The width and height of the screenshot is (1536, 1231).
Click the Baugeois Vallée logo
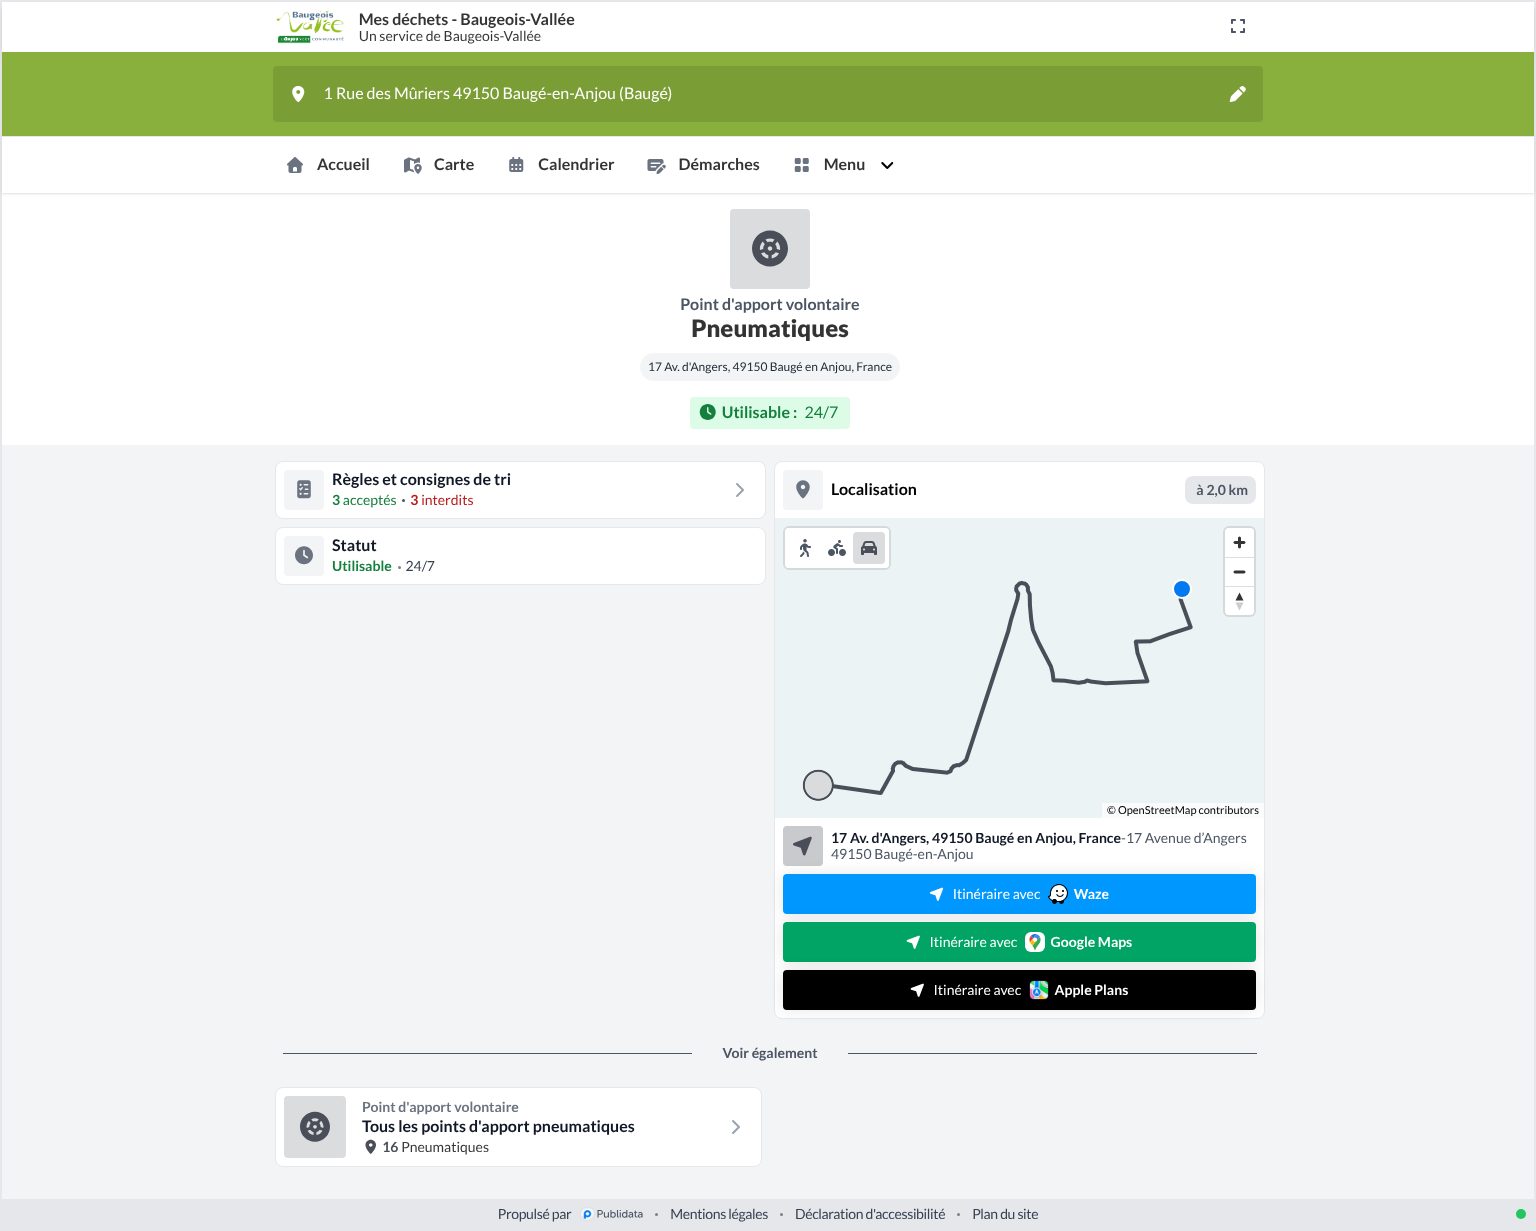(310, 27)
